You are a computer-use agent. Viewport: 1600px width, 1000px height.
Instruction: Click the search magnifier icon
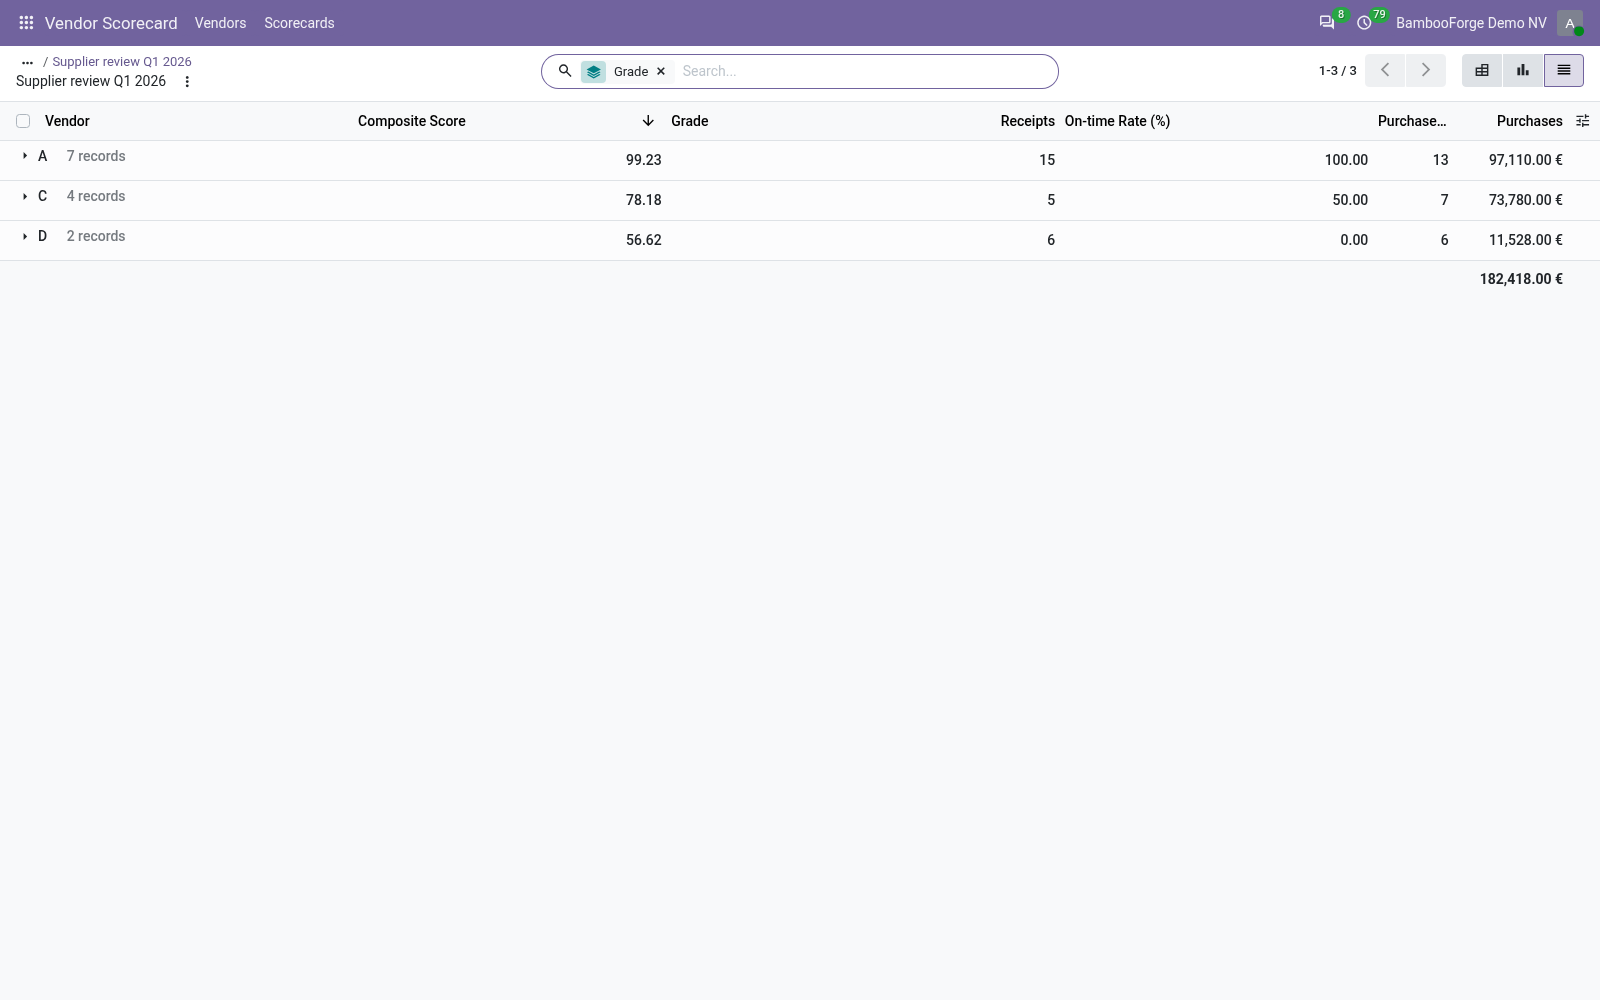[565, 71]
